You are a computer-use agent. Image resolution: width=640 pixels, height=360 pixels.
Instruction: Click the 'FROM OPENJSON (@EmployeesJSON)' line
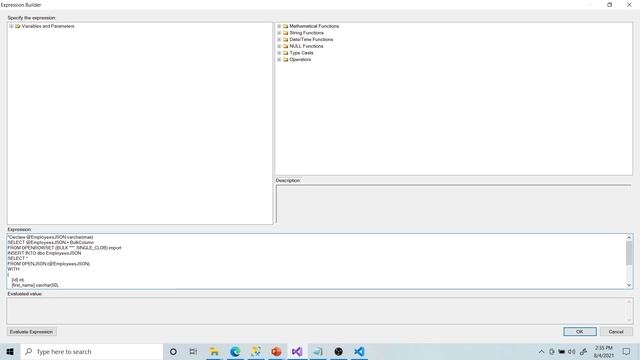tap(49, 264)
